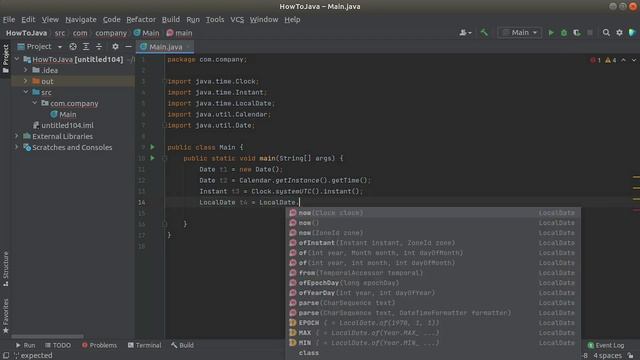Open the Project view selector dropdown
The width and height of the screenshot is (640, 360).
[x=40, y=47]
